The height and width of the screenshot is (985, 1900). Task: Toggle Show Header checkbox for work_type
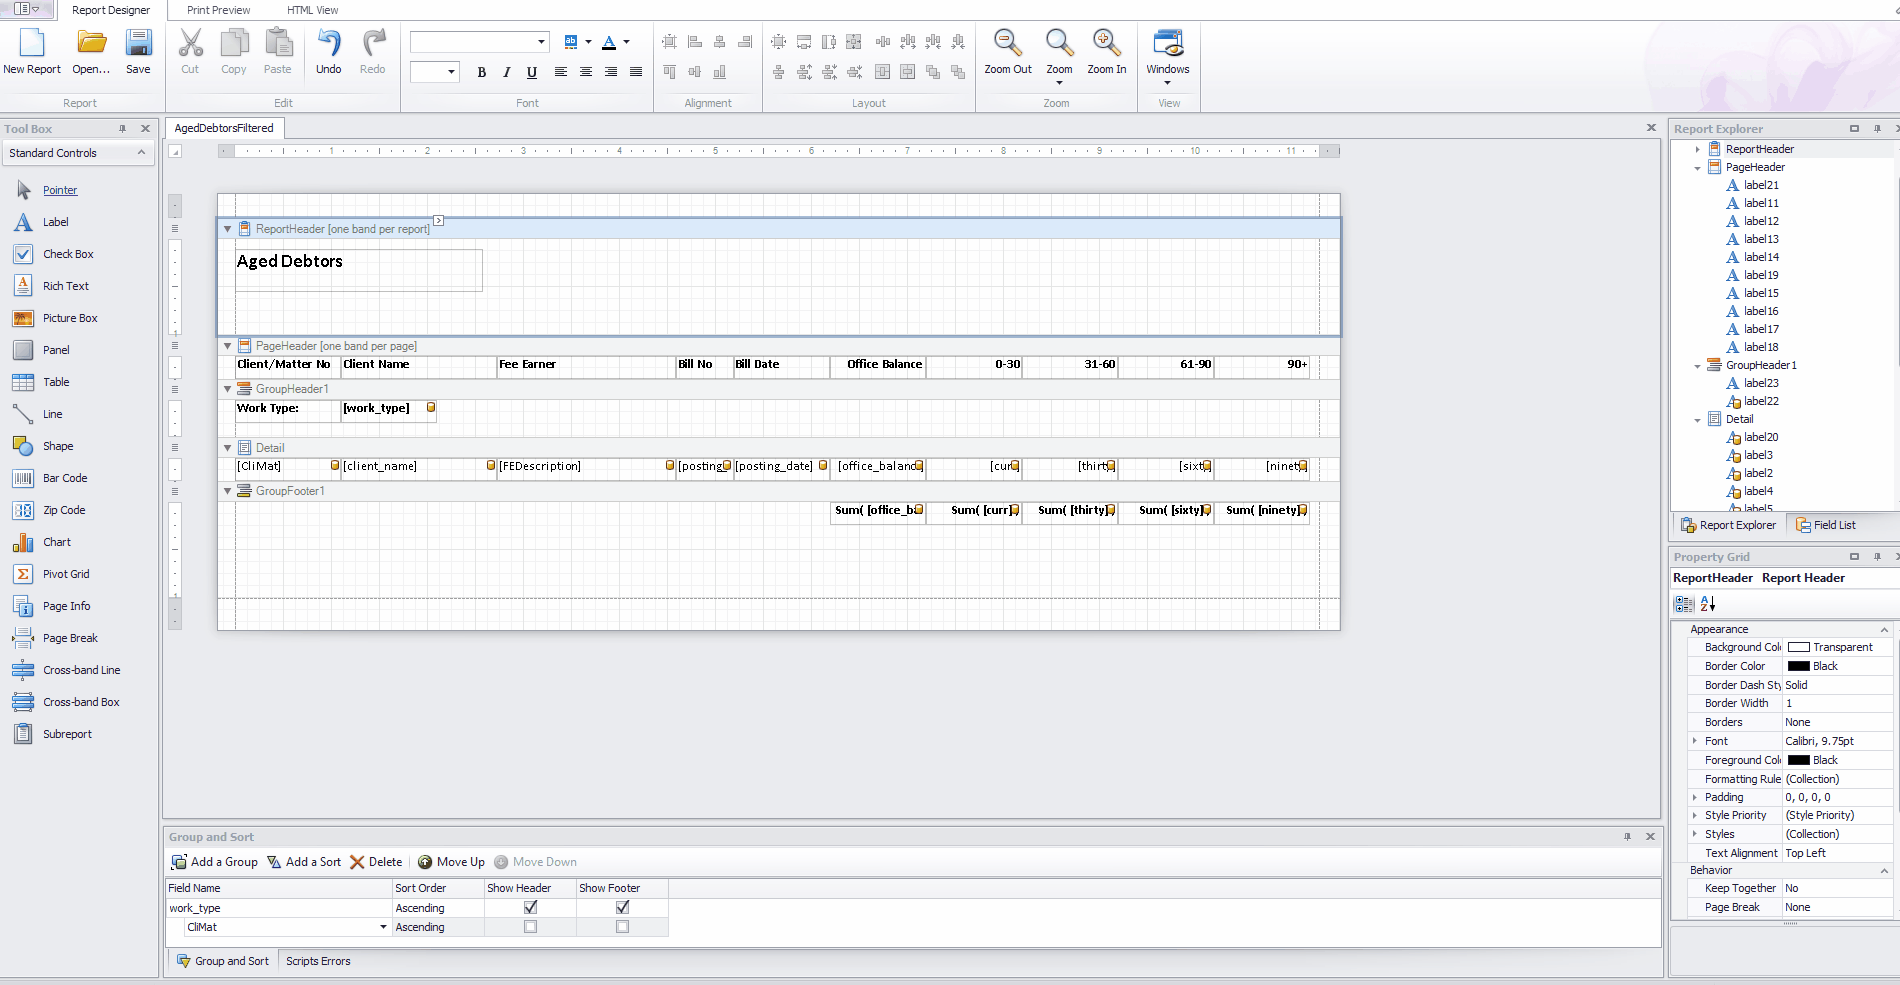[x=530, y=907]
